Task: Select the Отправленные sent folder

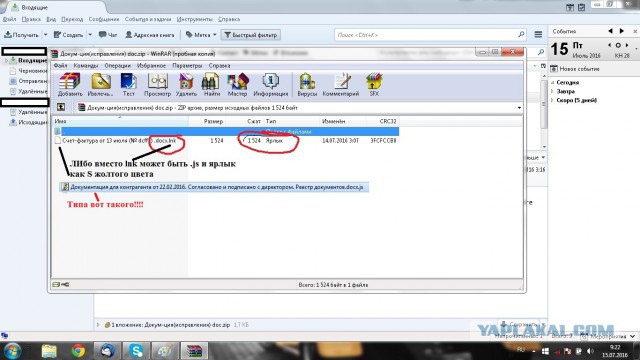Action: pos(28,81)
